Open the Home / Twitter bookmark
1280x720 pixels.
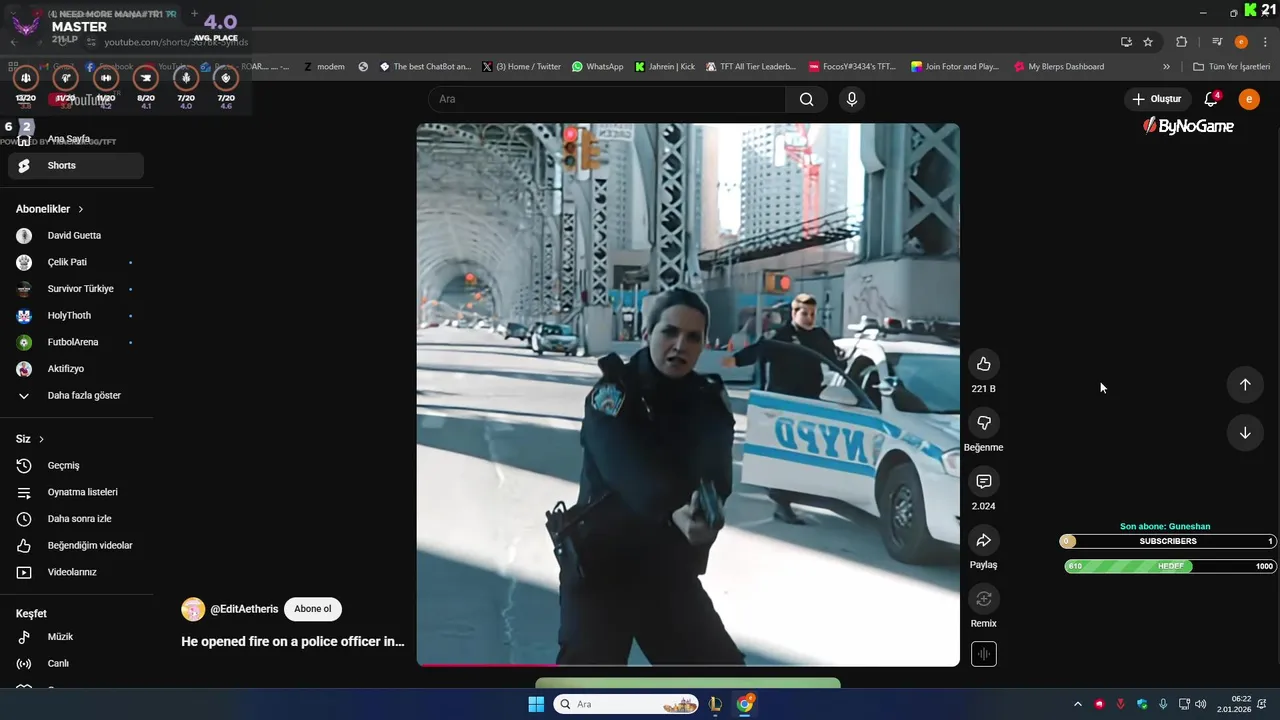point(521,67)
